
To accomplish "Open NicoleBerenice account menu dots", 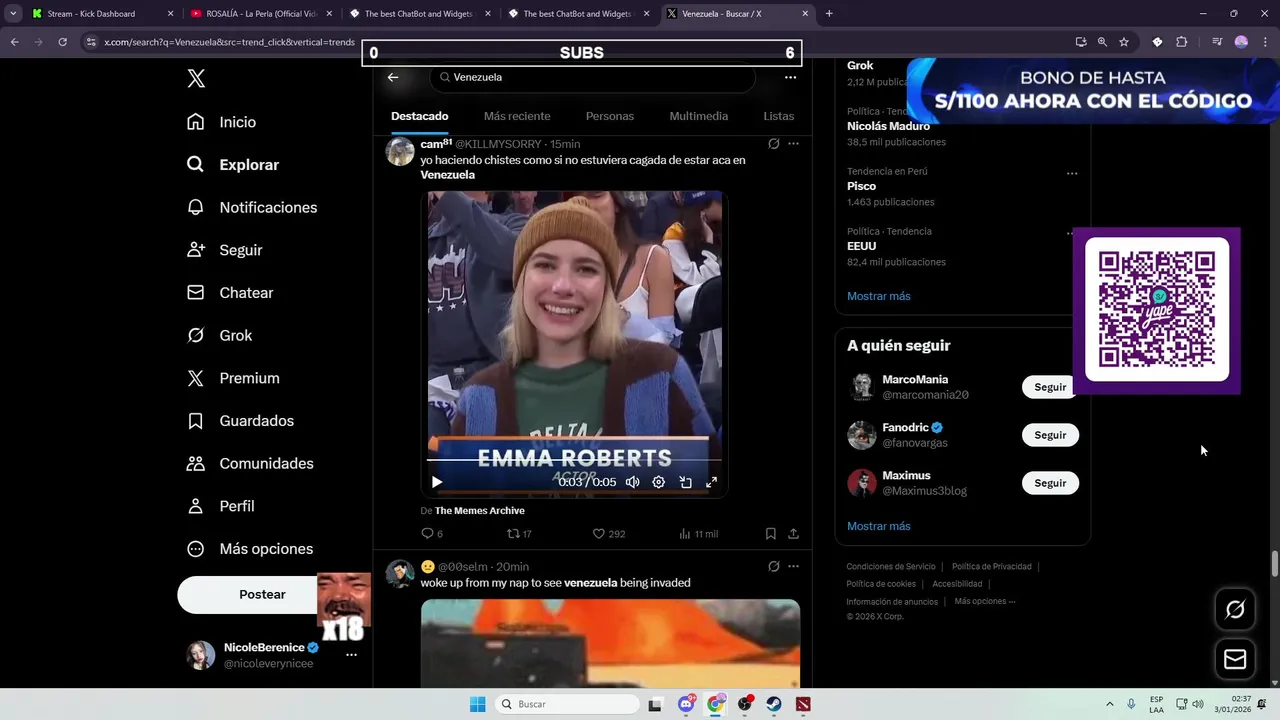I will 351,655.
